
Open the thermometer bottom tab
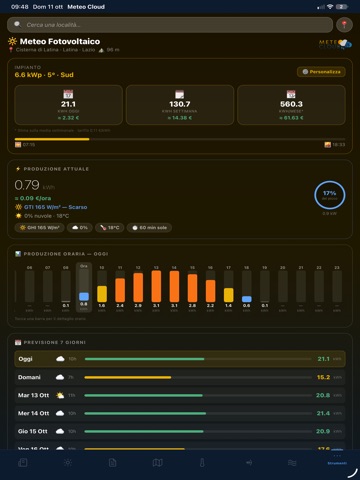[202, 463]
